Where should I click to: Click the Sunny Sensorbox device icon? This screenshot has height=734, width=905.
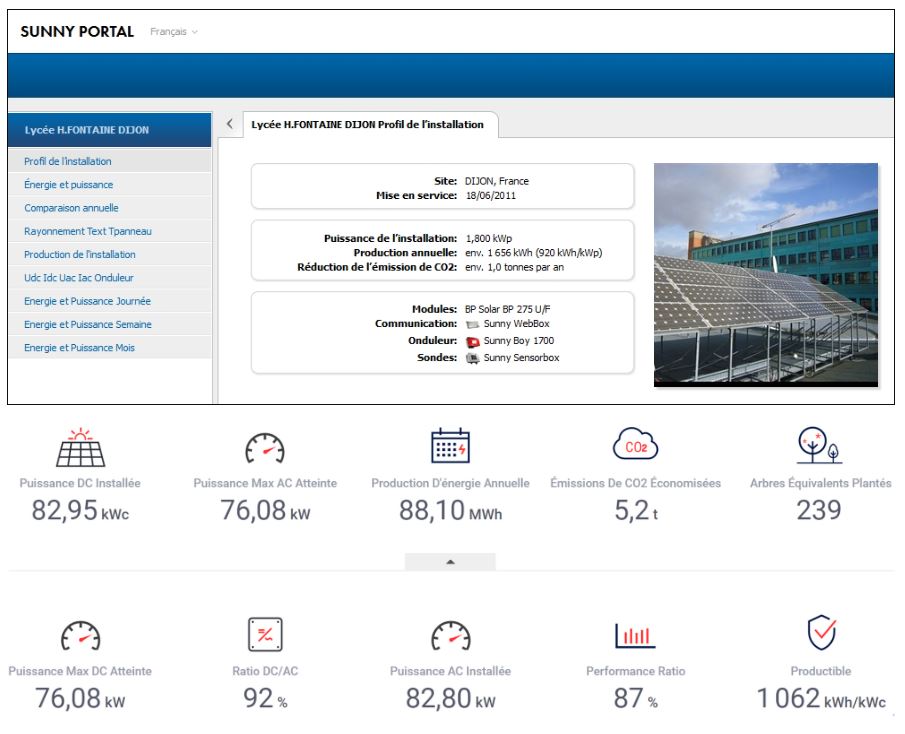pos(473,358)
